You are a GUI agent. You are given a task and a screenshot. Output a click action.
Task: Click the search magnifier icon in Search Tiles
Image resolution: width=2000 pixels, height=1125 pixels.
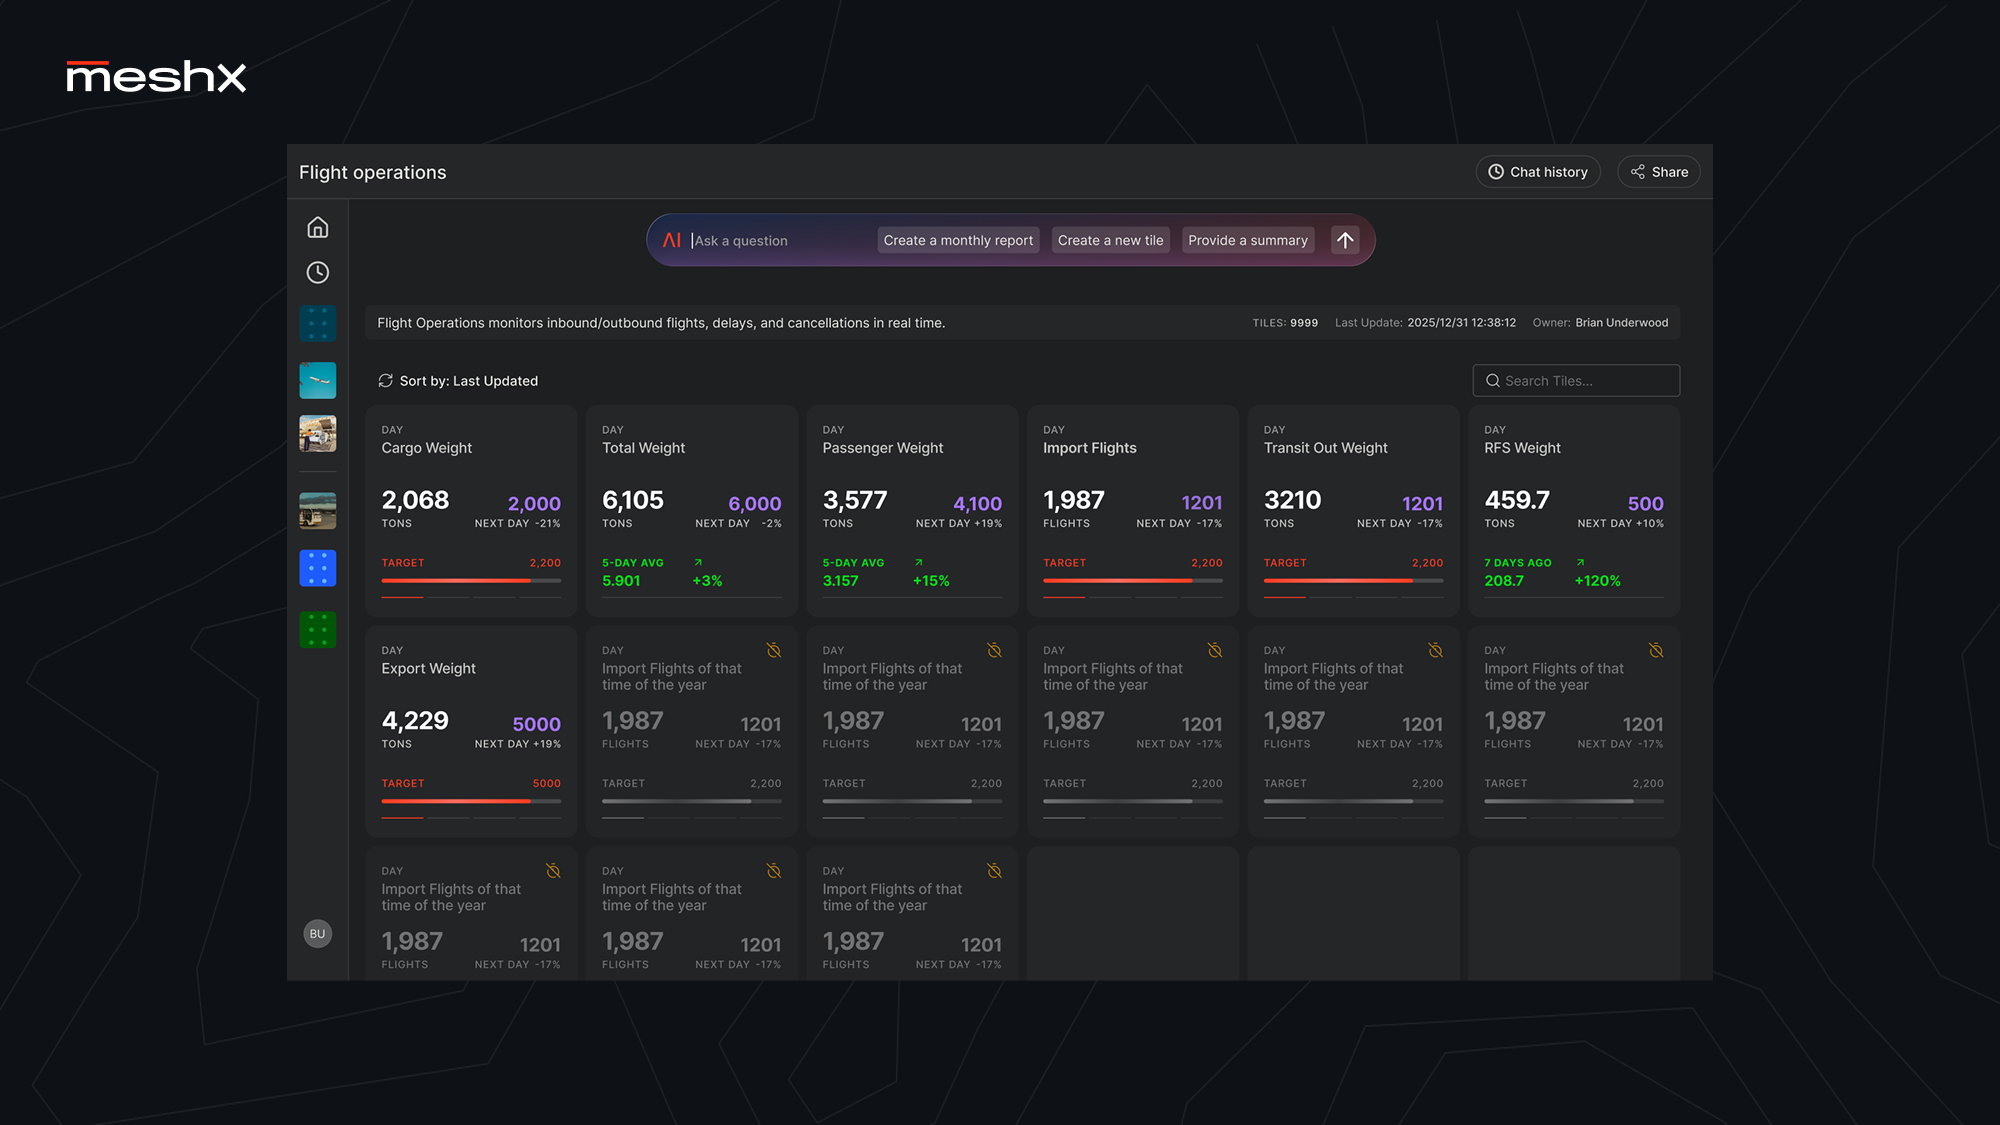(x=1492, y=381)
